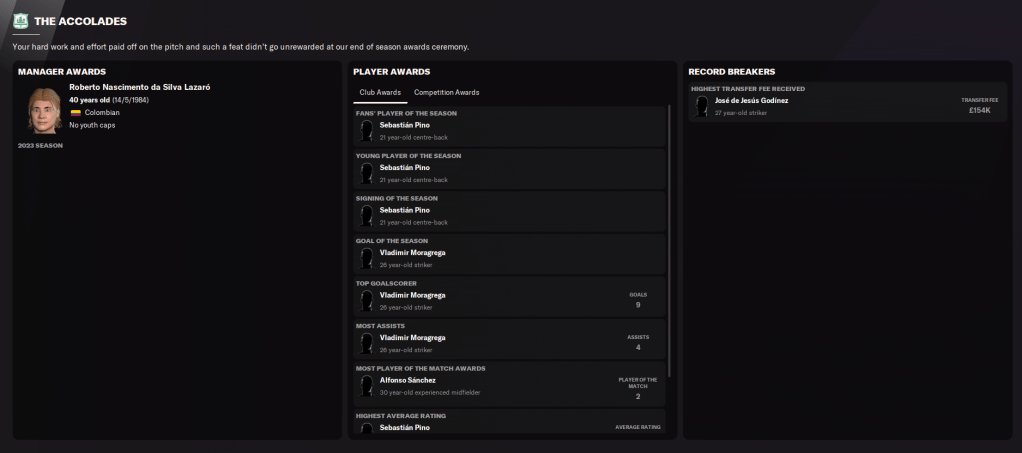The width and height of the screenshot is (1022, 453).
Task: Switch to the Competition Awards tab
Action: tap(446, 92)
